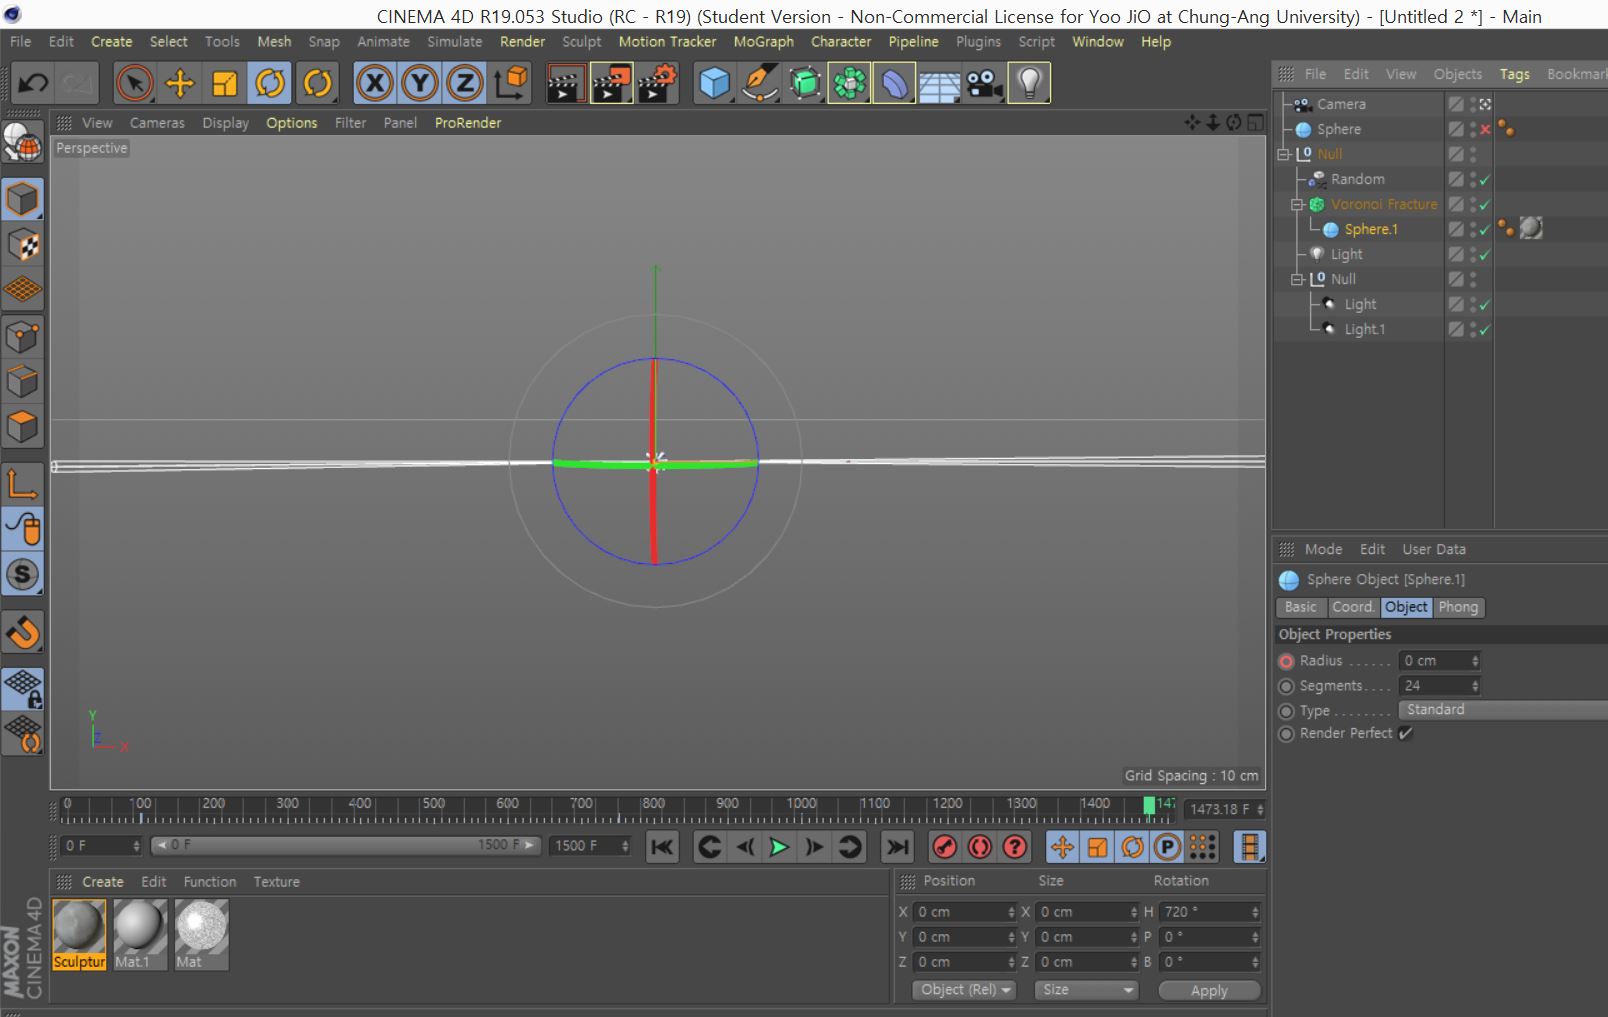Go to start of animation
Screen dimensions: 1608x1017
click(x=662, y=847)
